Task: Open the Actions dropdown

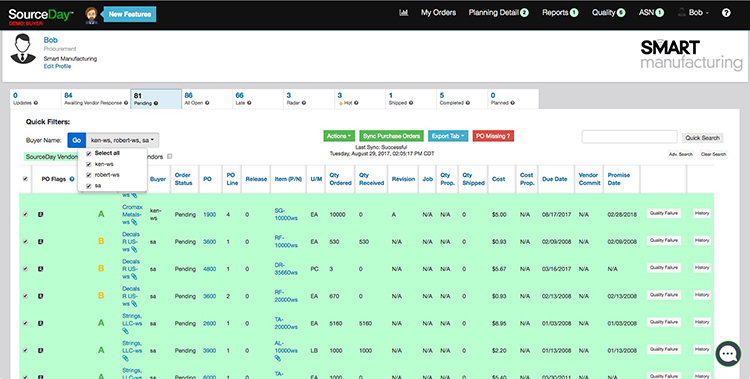Action: tap(340, 136)
